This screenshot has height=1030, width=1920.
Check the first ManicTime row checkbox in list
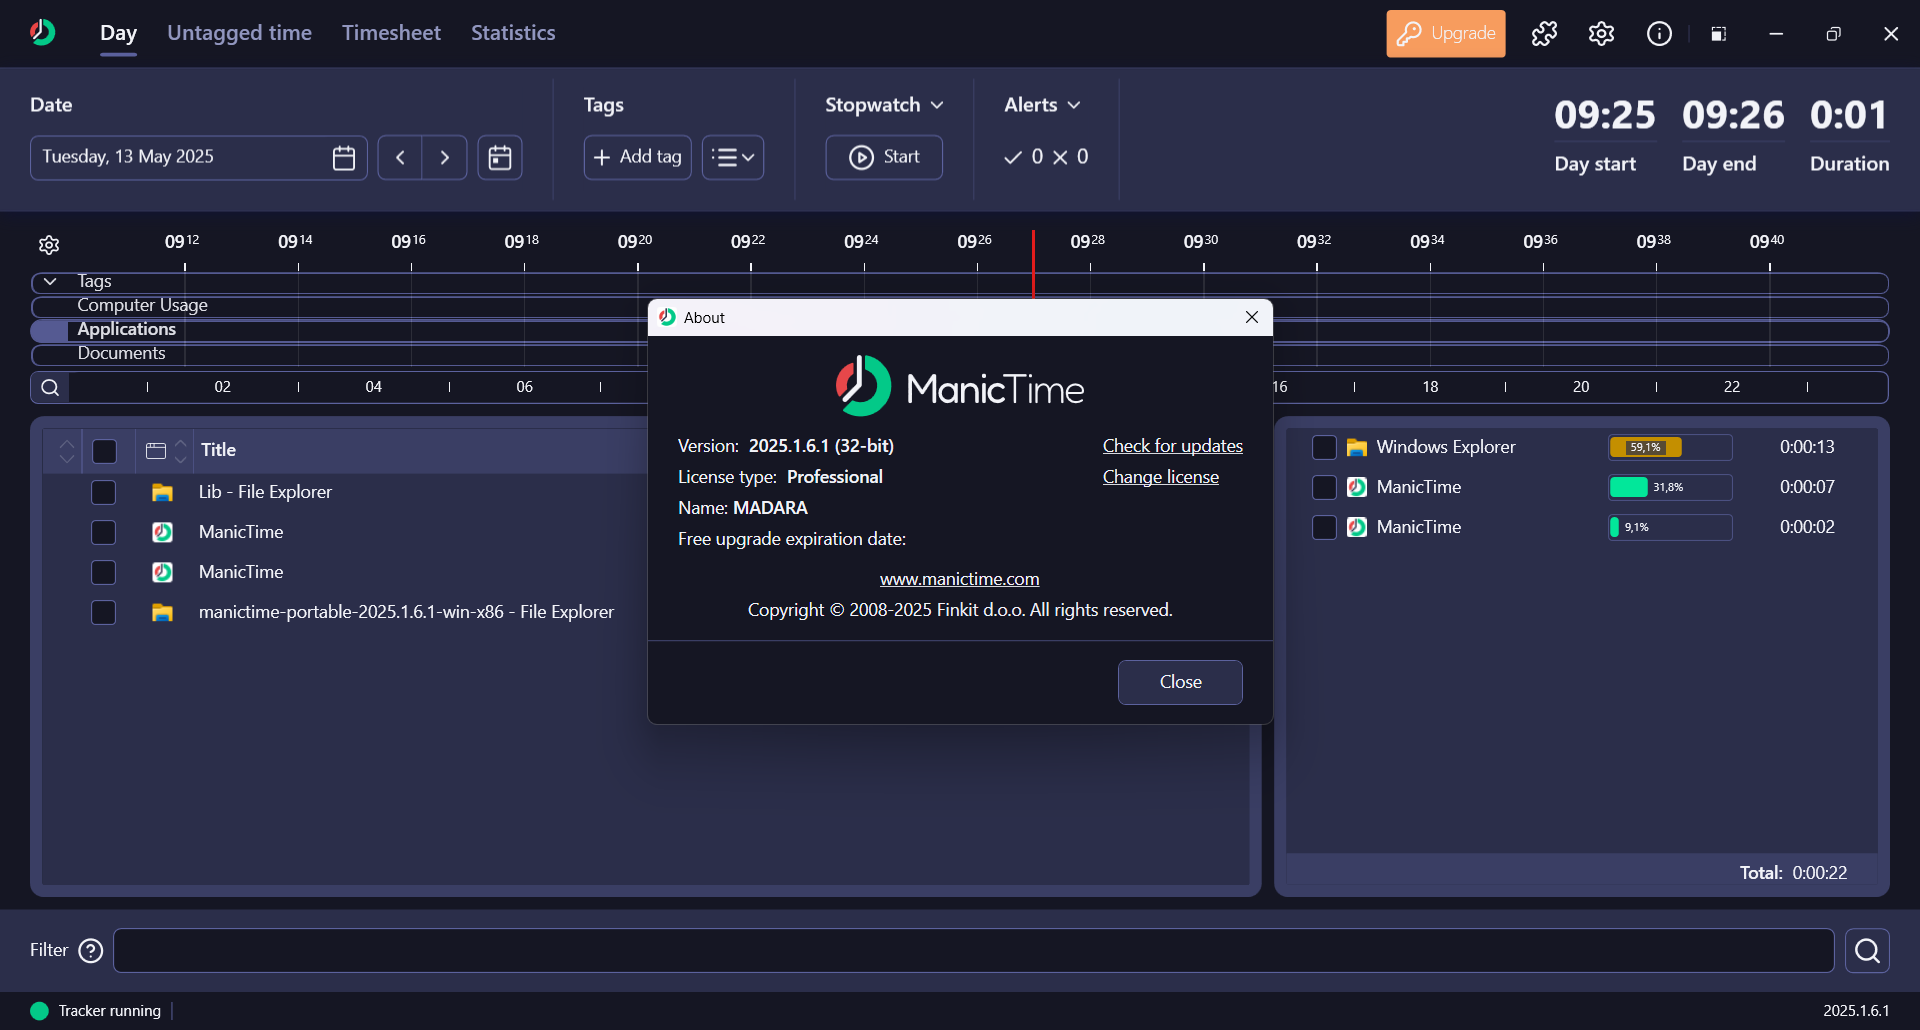pos(104,532)
